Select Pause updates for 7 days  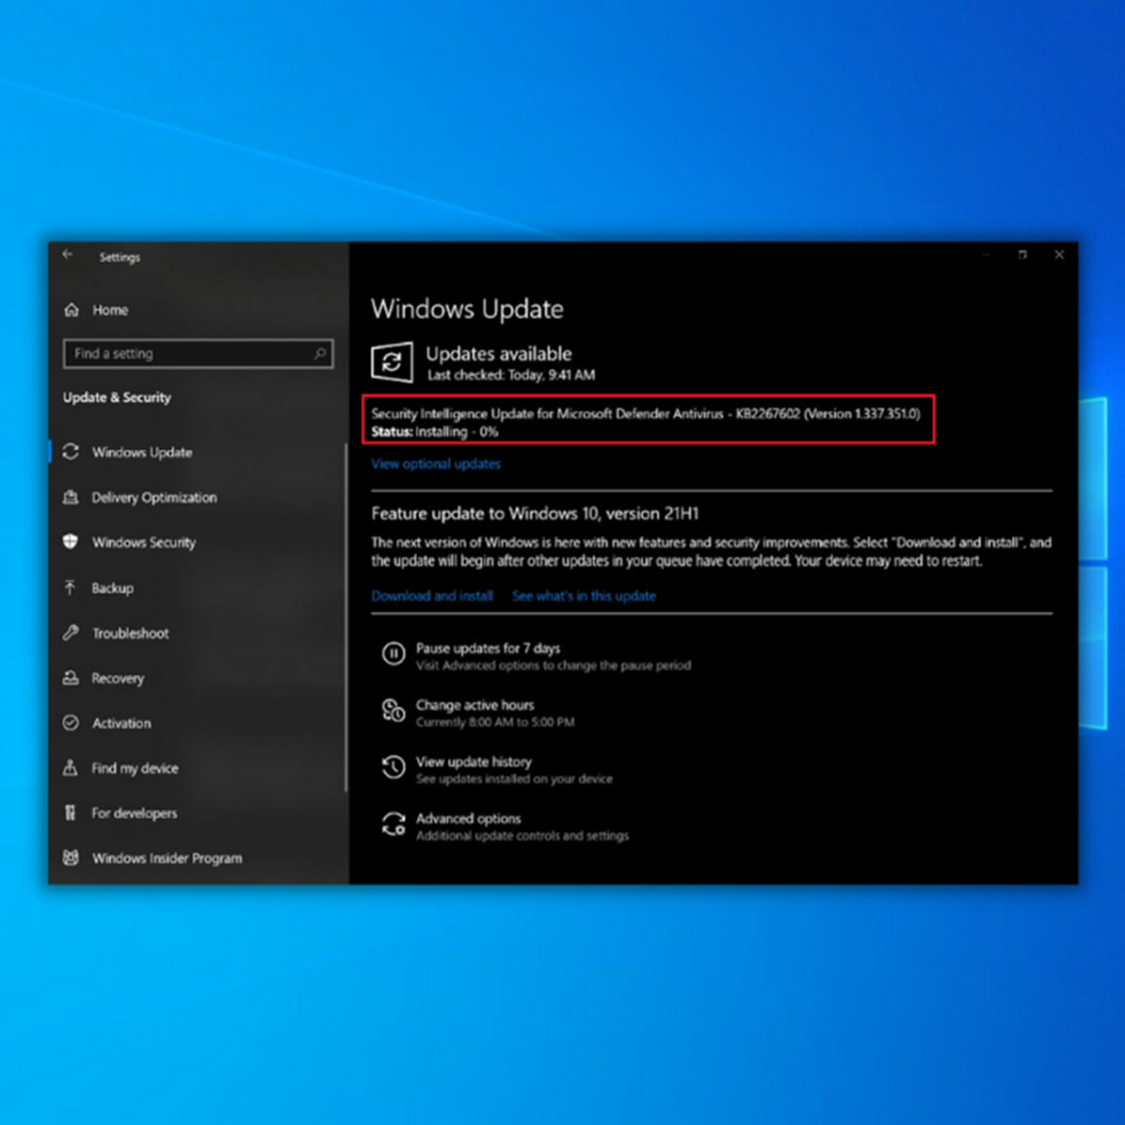point(488,648)
